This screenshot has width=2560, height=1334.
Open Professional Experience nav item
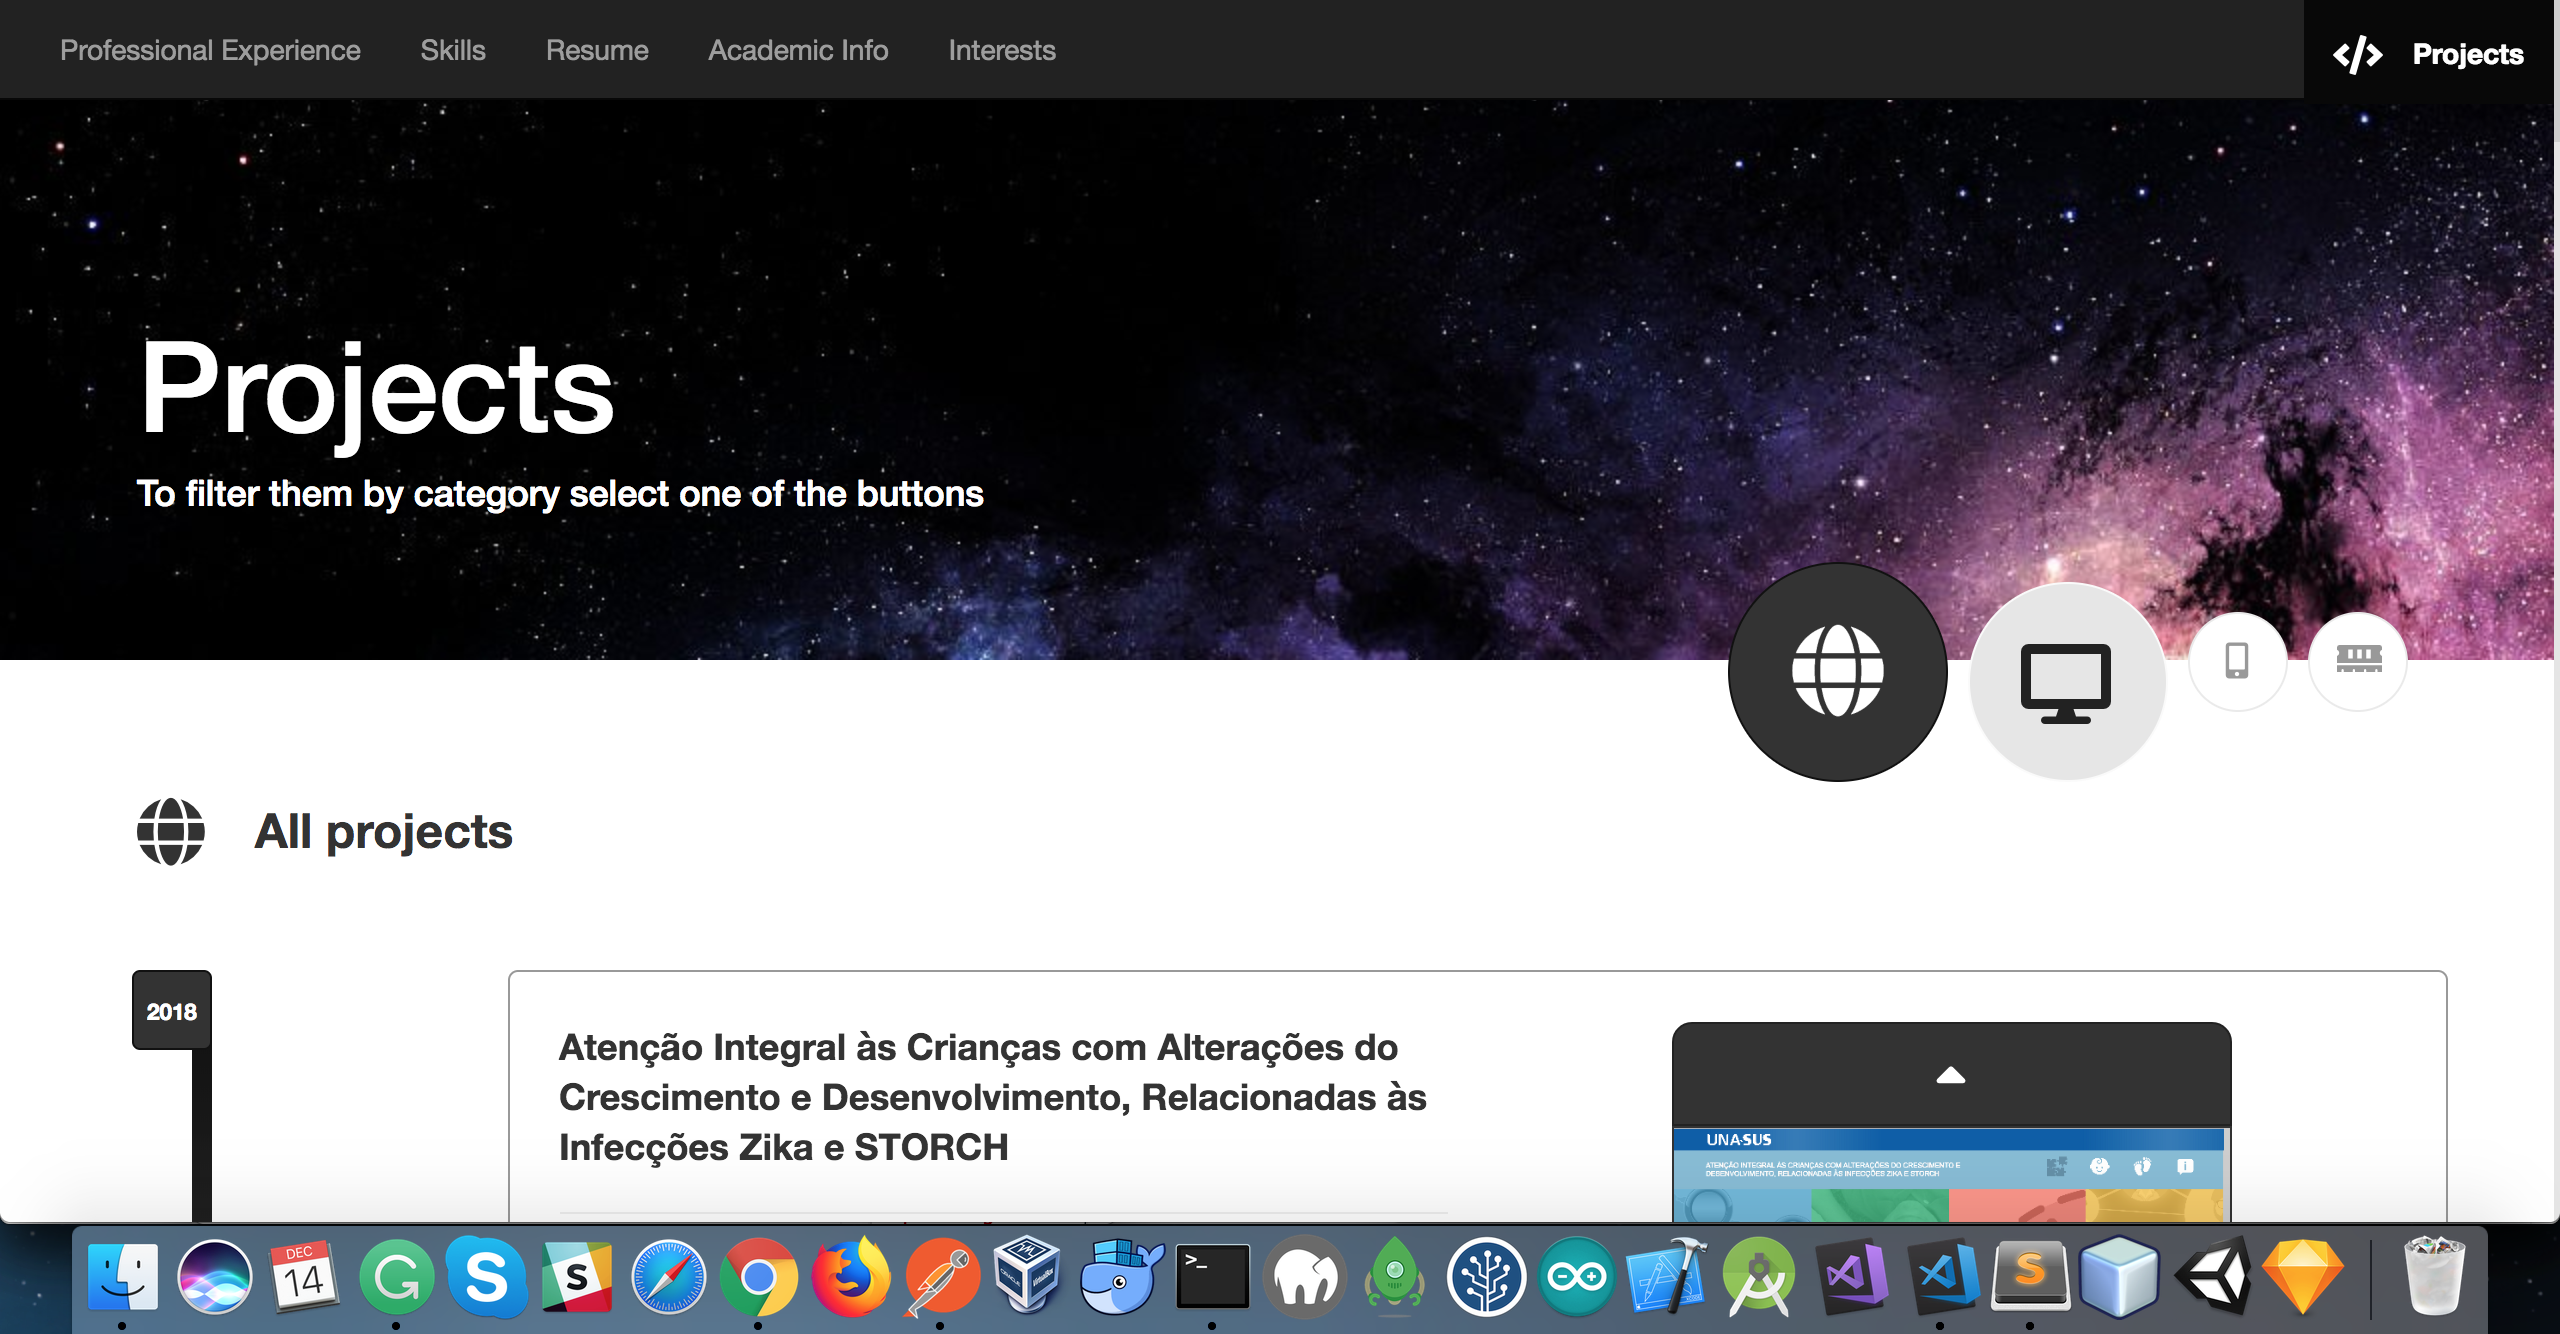[210, 50]
